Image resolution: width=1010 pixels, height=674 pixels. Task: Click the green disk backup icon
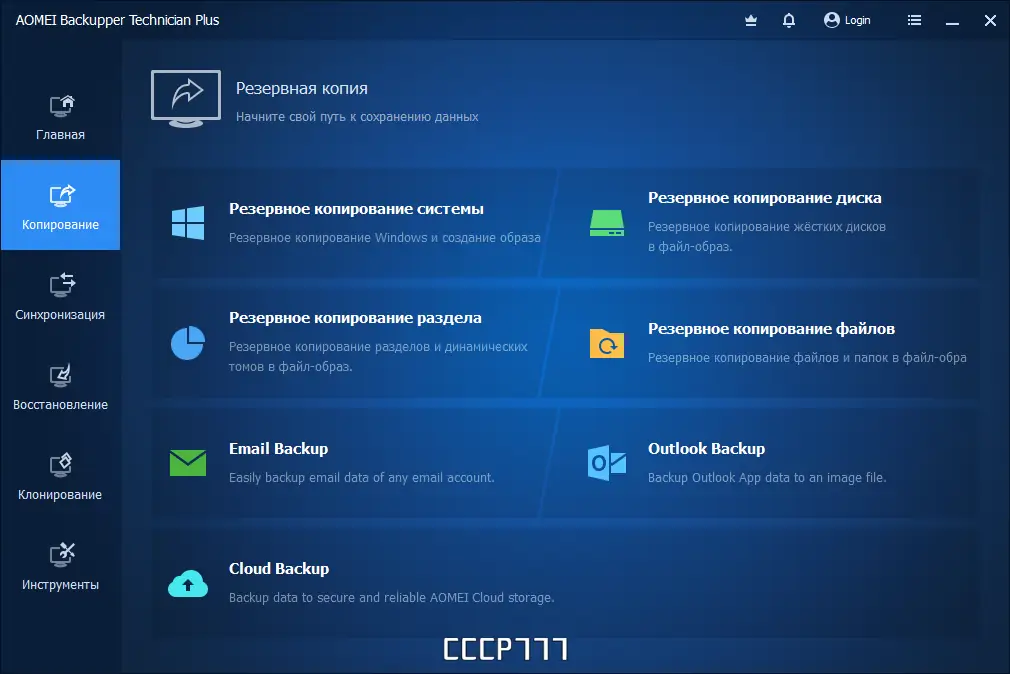(x=607, y=223)
